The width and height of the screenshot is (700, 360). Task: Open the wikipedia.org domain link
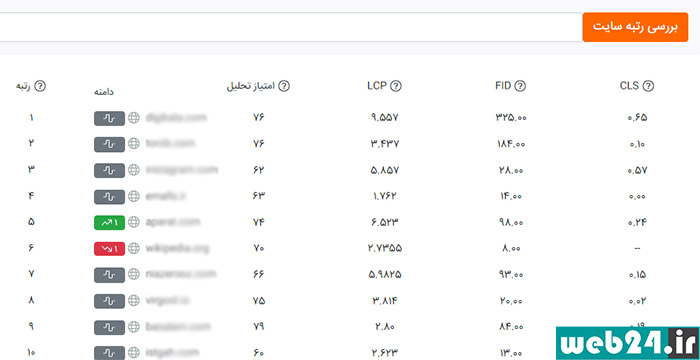(x=177, y=248)
